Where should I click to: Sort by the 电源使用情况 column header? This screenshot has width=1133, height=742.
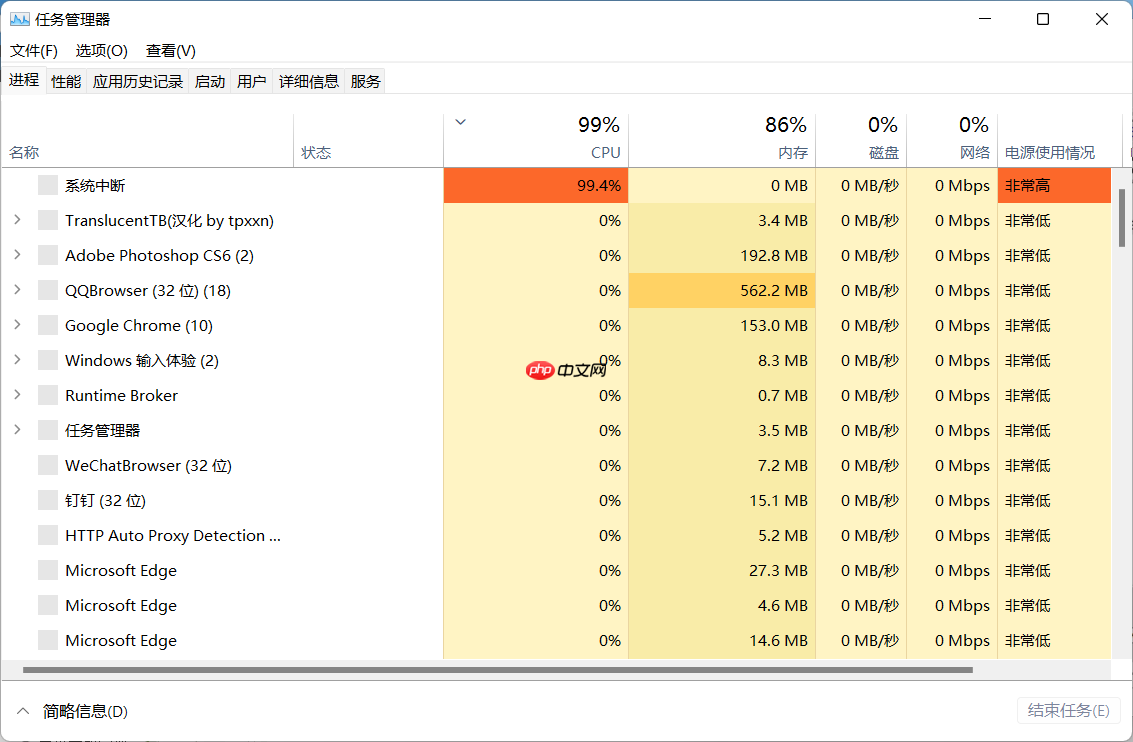(x=1059, y=141)
